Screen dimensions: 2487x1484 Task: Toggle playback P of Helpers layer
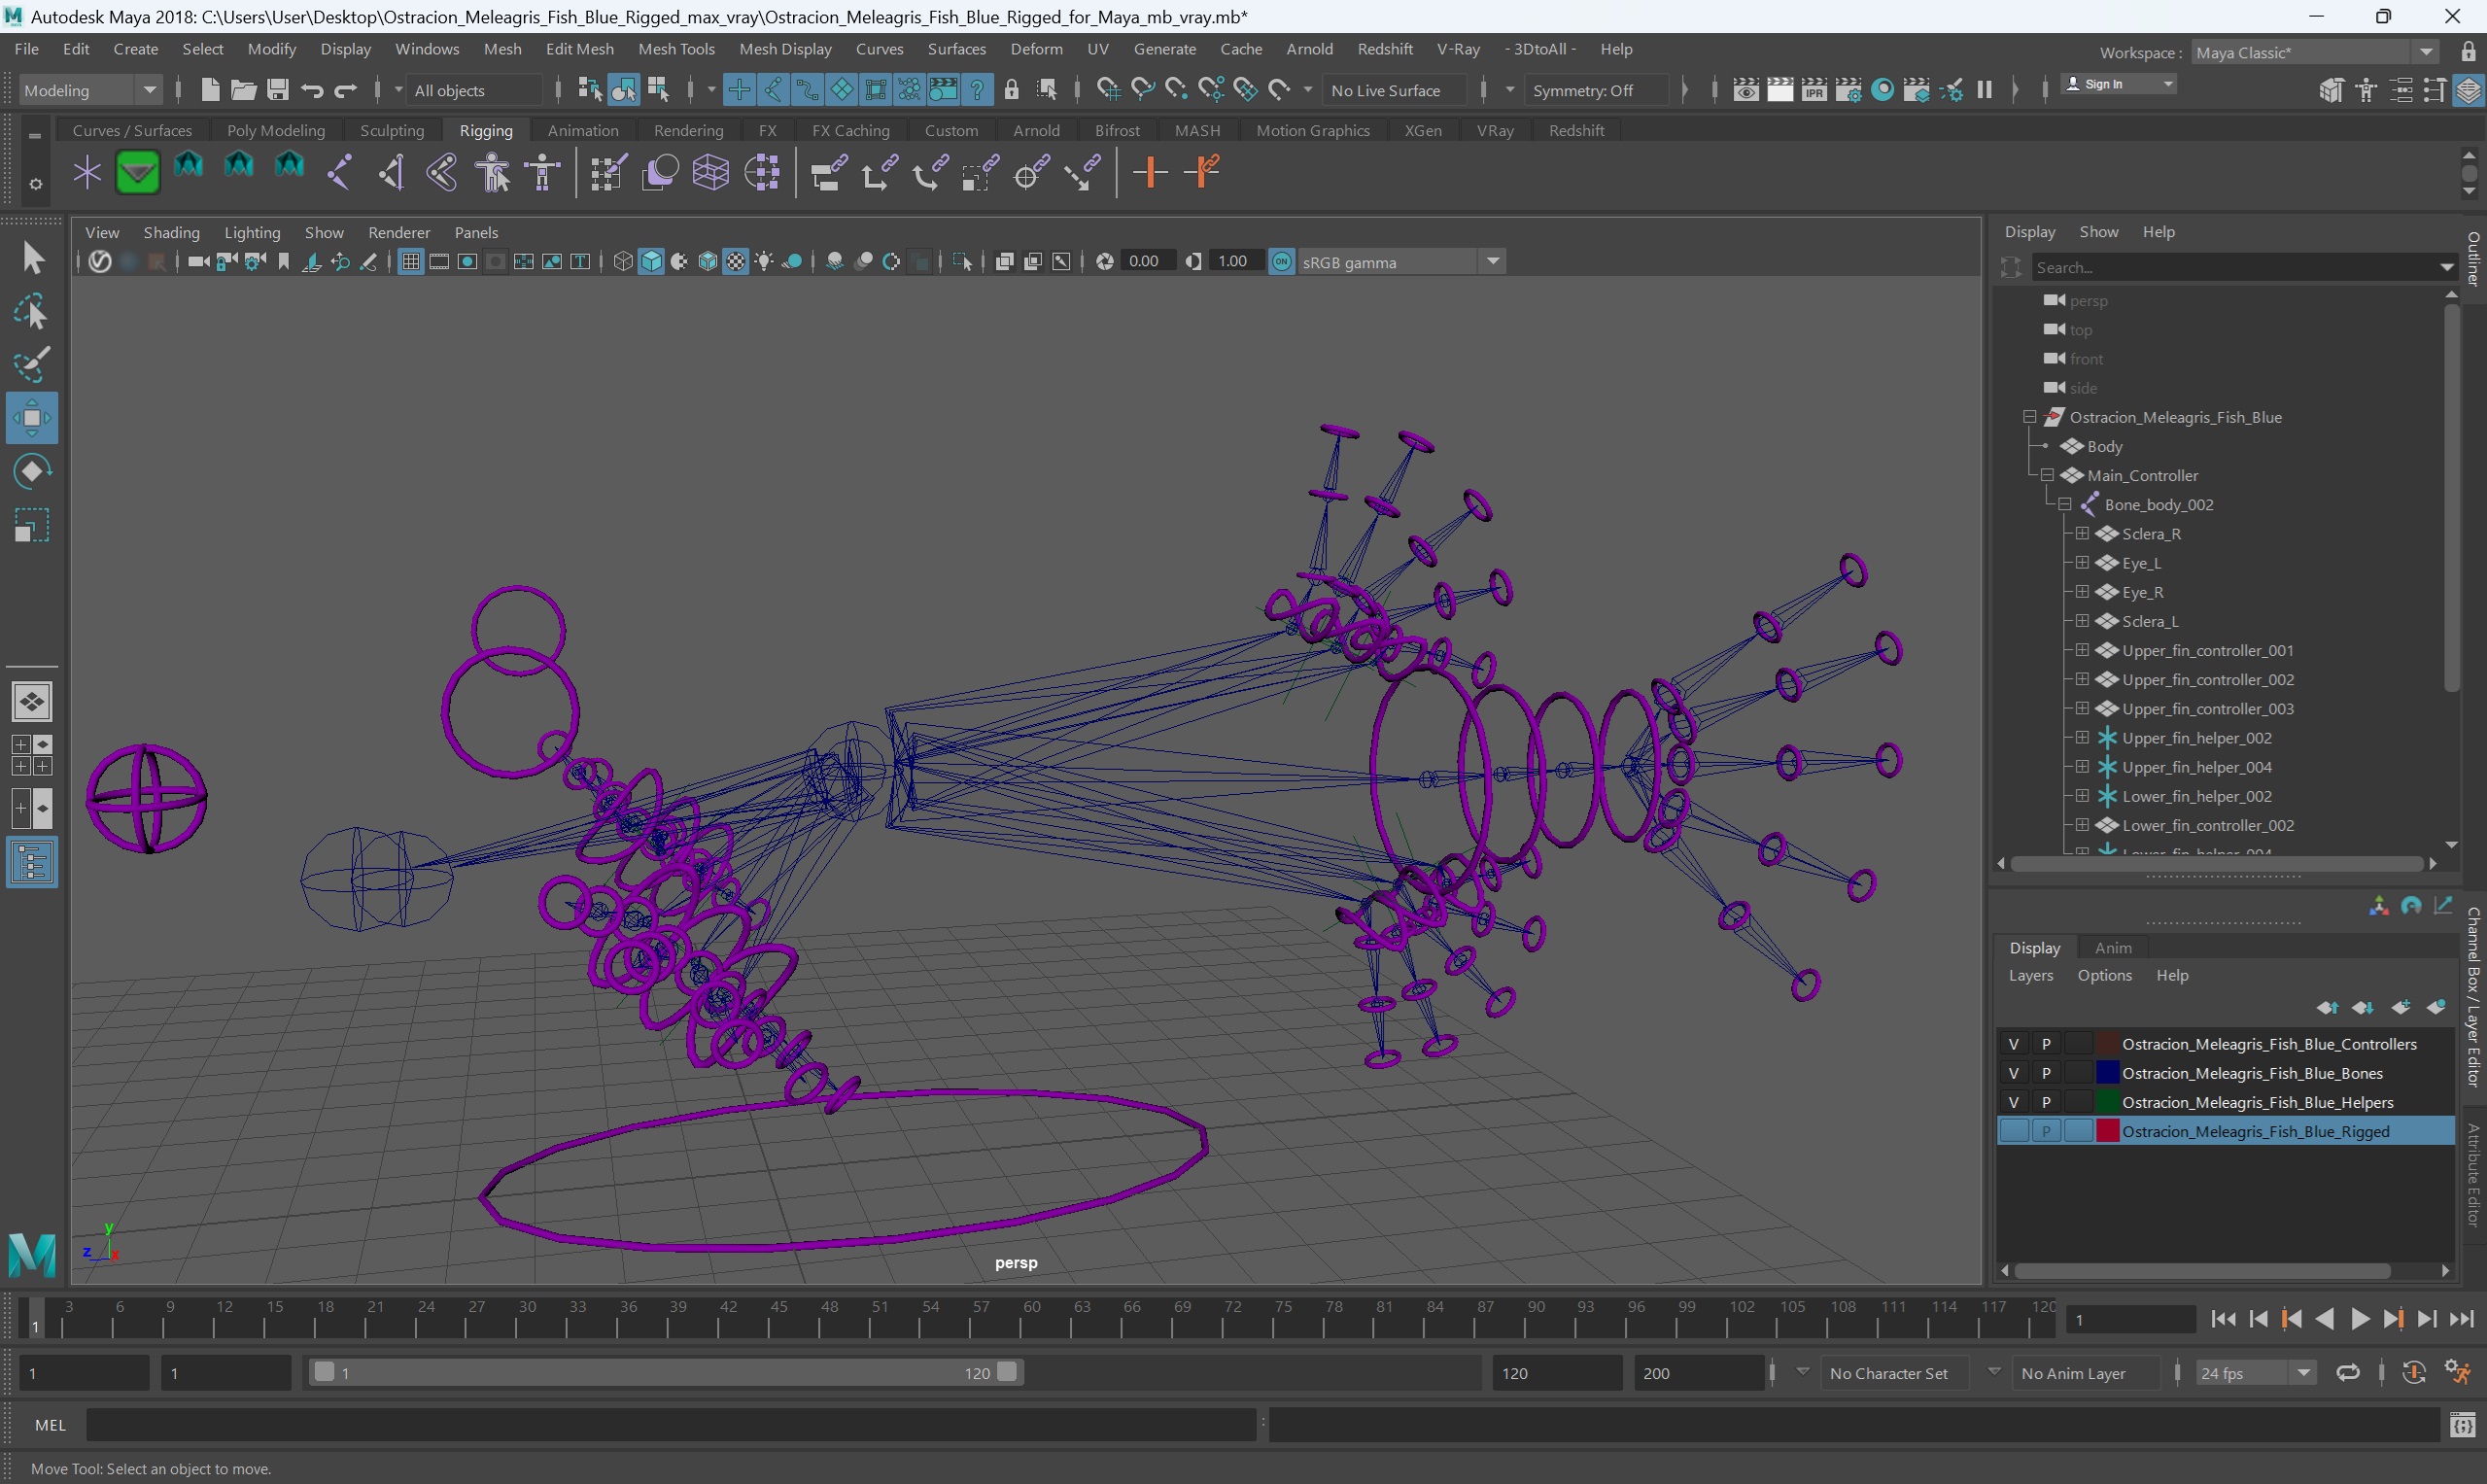coord(2046,1101)
